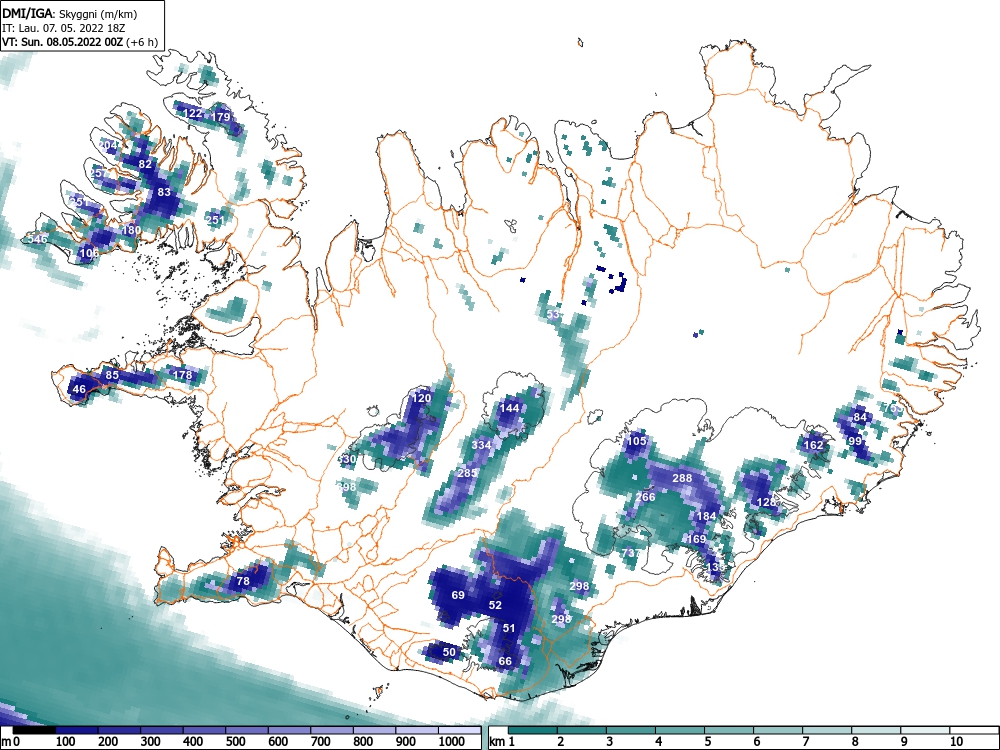The height and width of the screenshot is (750, 1000).
Task: Click the visibility label 144
Action: click(509, 408)
